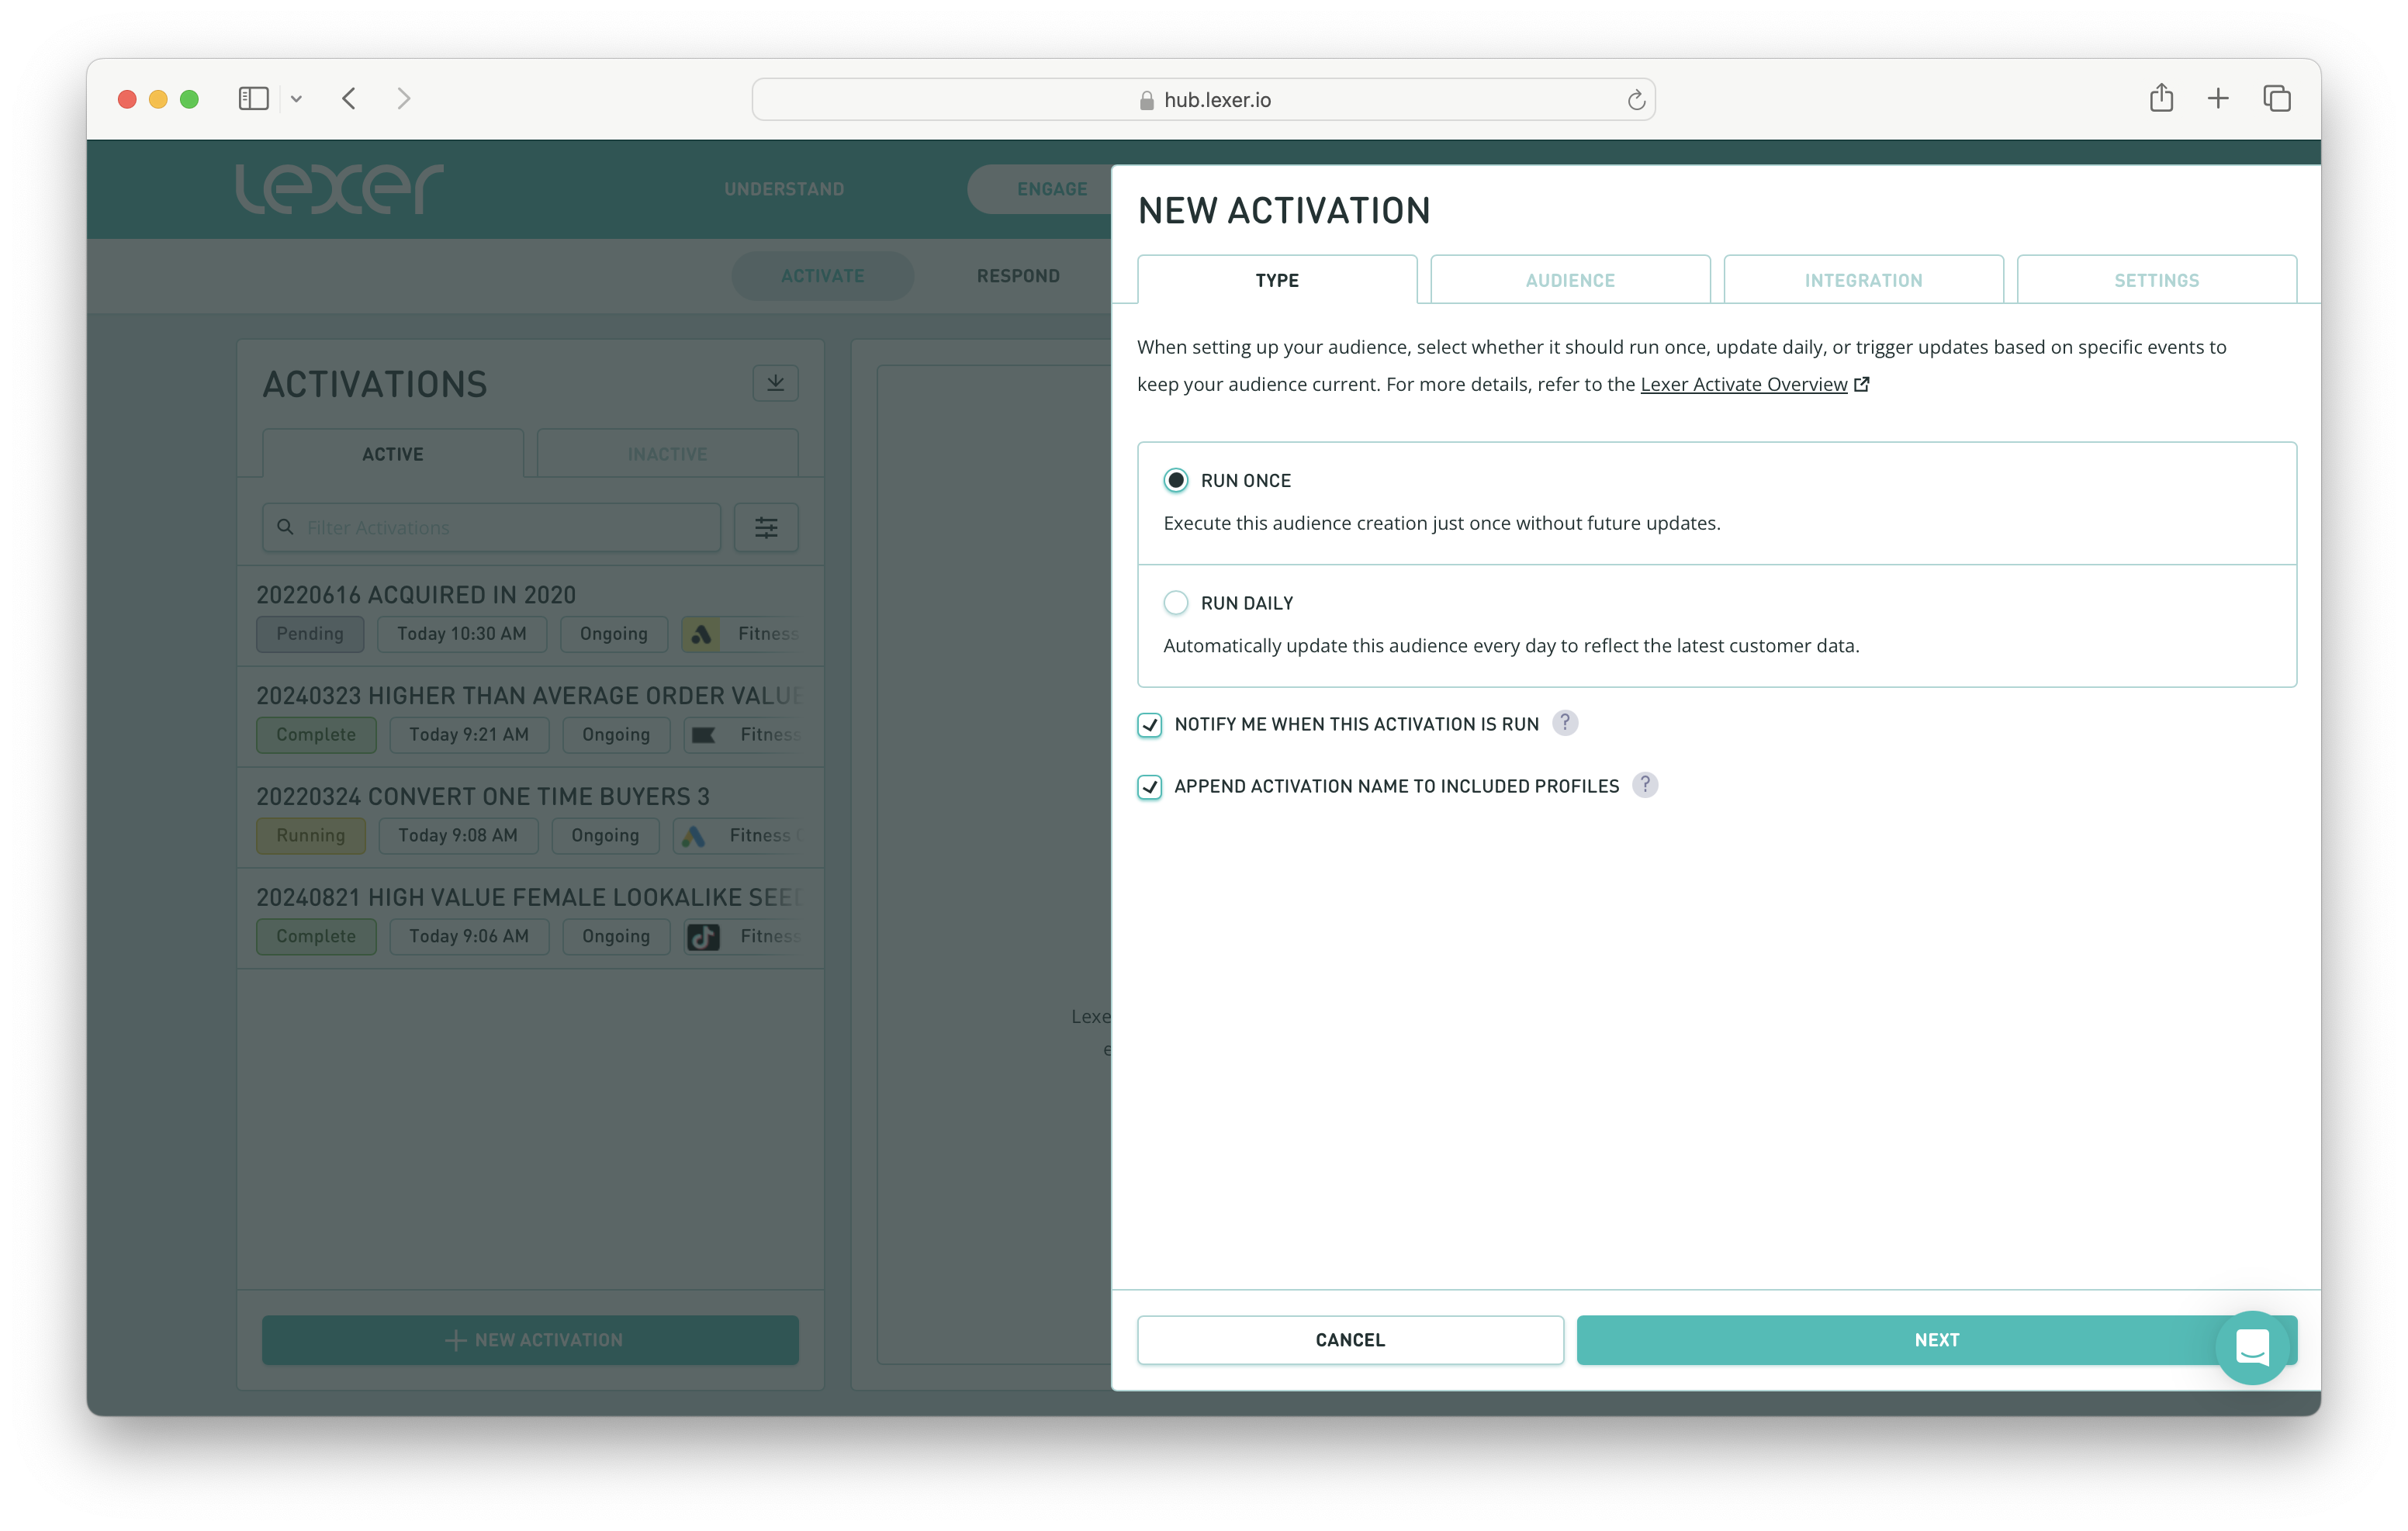The height and width of the screenshot is (1531, 2408).
Task: Add a new browser tab with plus icon
Action: click(2218, 98)
